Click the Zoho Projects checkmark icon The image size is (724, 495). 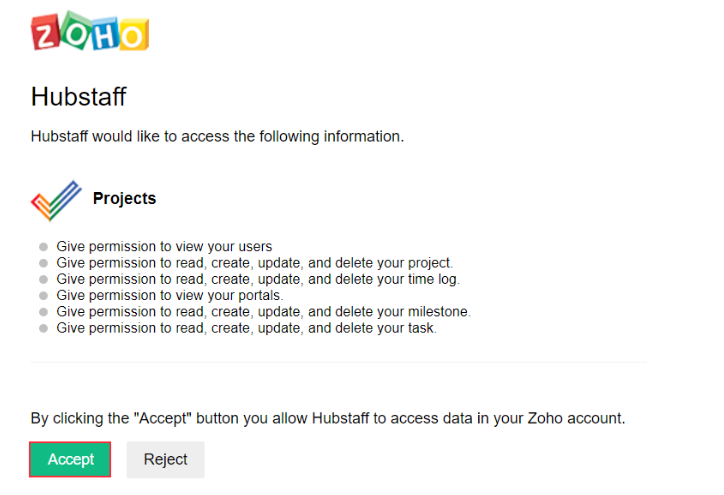tap(56, 200)
